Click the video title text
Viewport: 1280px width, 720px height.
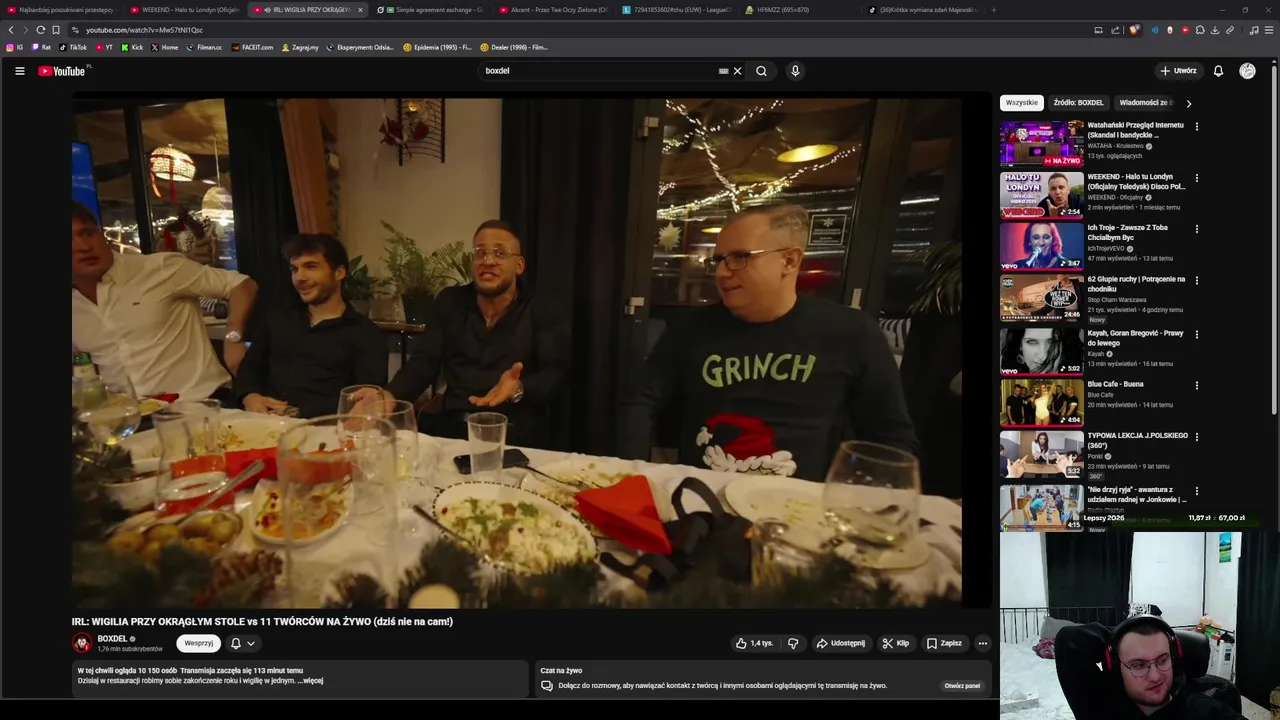[262, 622]
